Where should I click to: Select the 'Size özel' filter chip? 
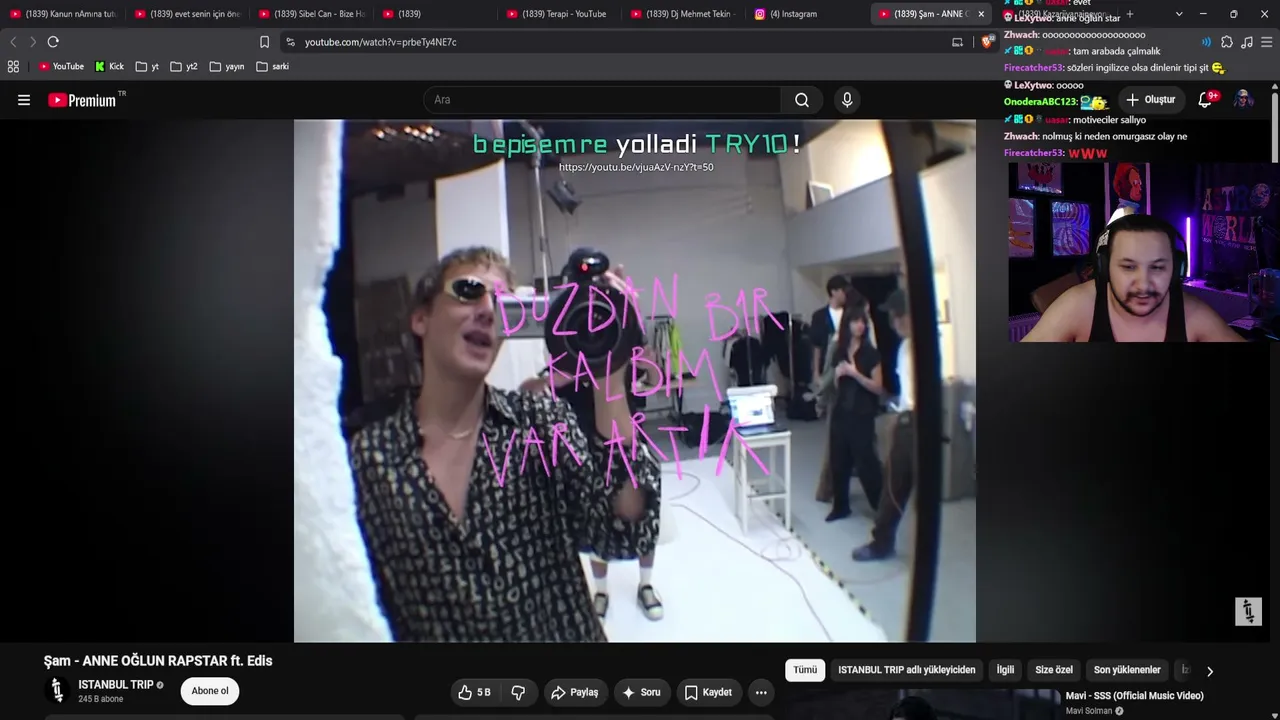1054,670
